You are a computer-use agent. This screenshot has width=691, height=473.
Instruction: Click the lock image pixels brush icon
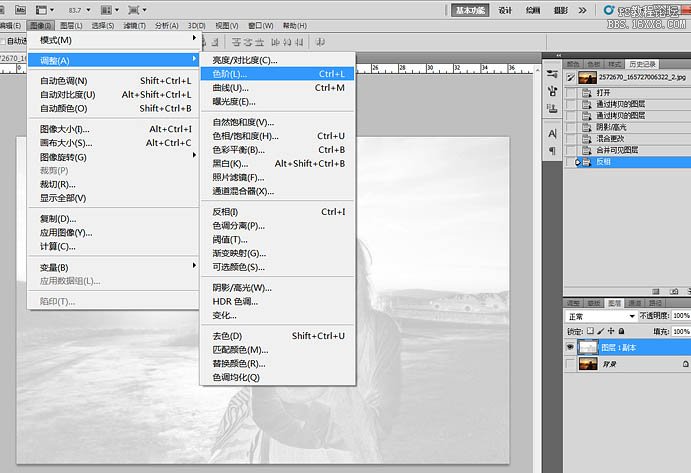coord(601,331)
